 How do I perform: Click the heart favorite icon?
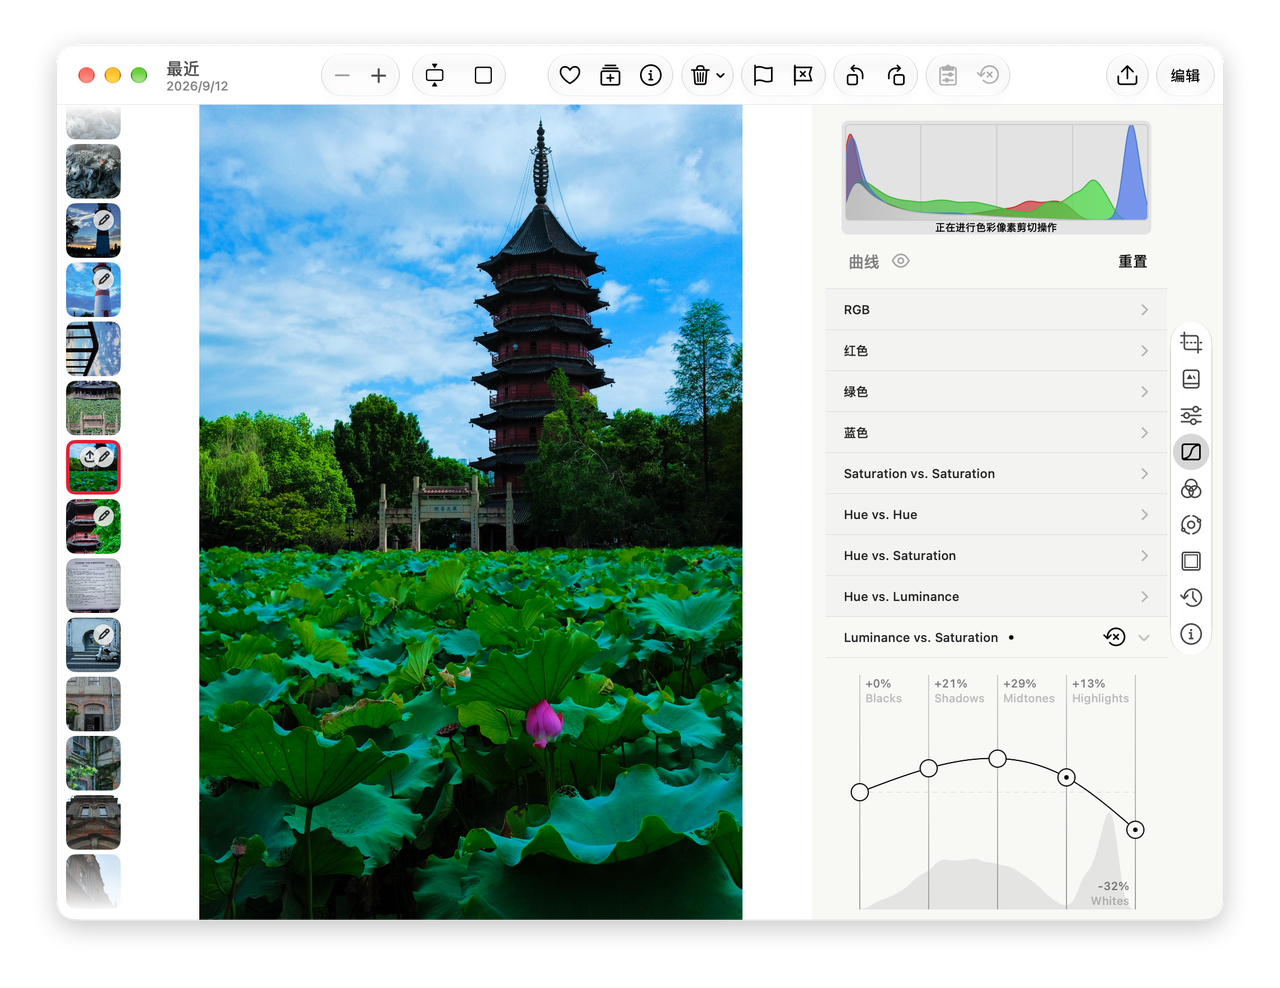point(570,75)
